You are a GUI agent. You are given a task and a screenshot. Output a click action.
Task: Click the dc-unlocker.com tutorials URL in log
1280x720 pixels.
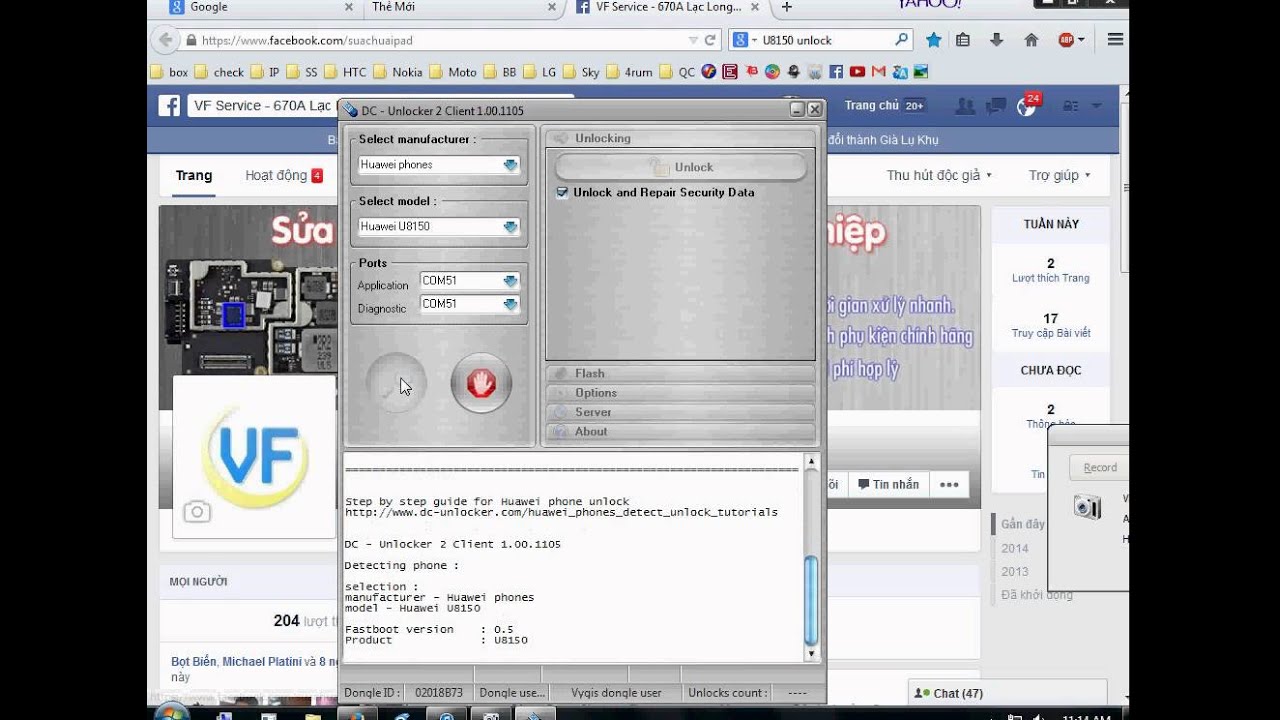point(561,512)
